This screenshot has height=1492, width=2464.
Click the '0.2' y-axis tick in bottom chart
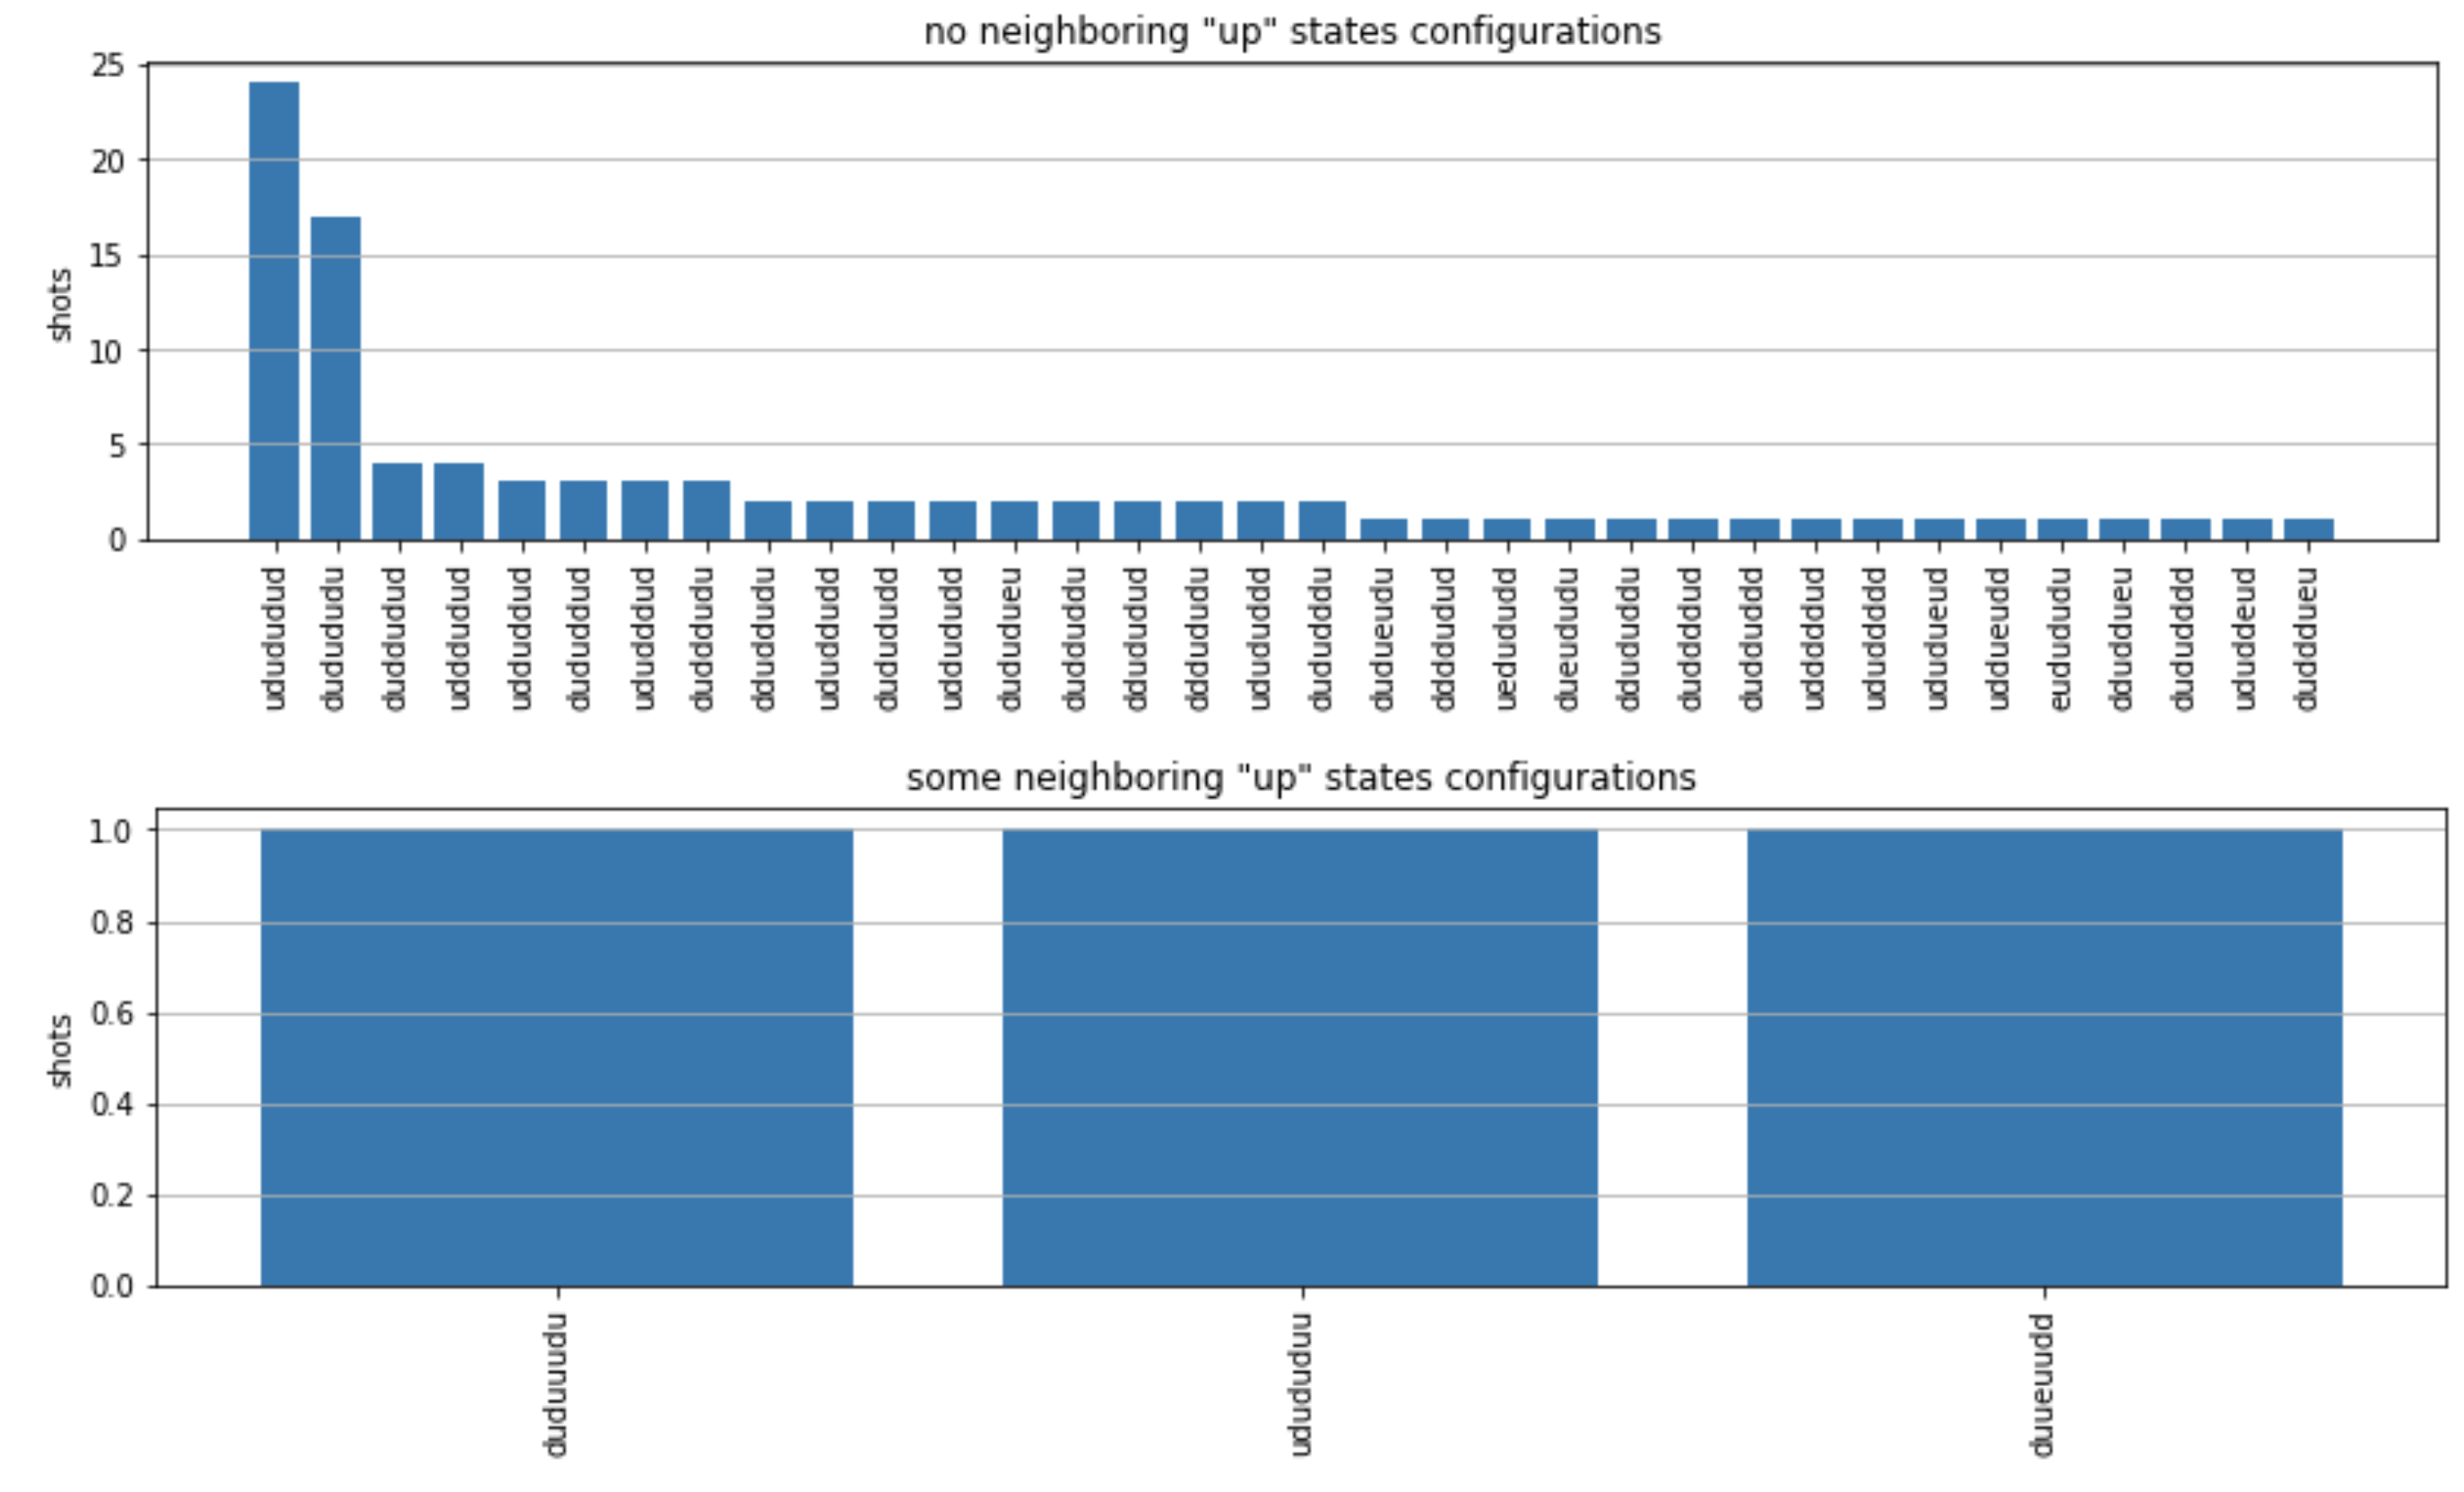click(x=111, y=1195)
